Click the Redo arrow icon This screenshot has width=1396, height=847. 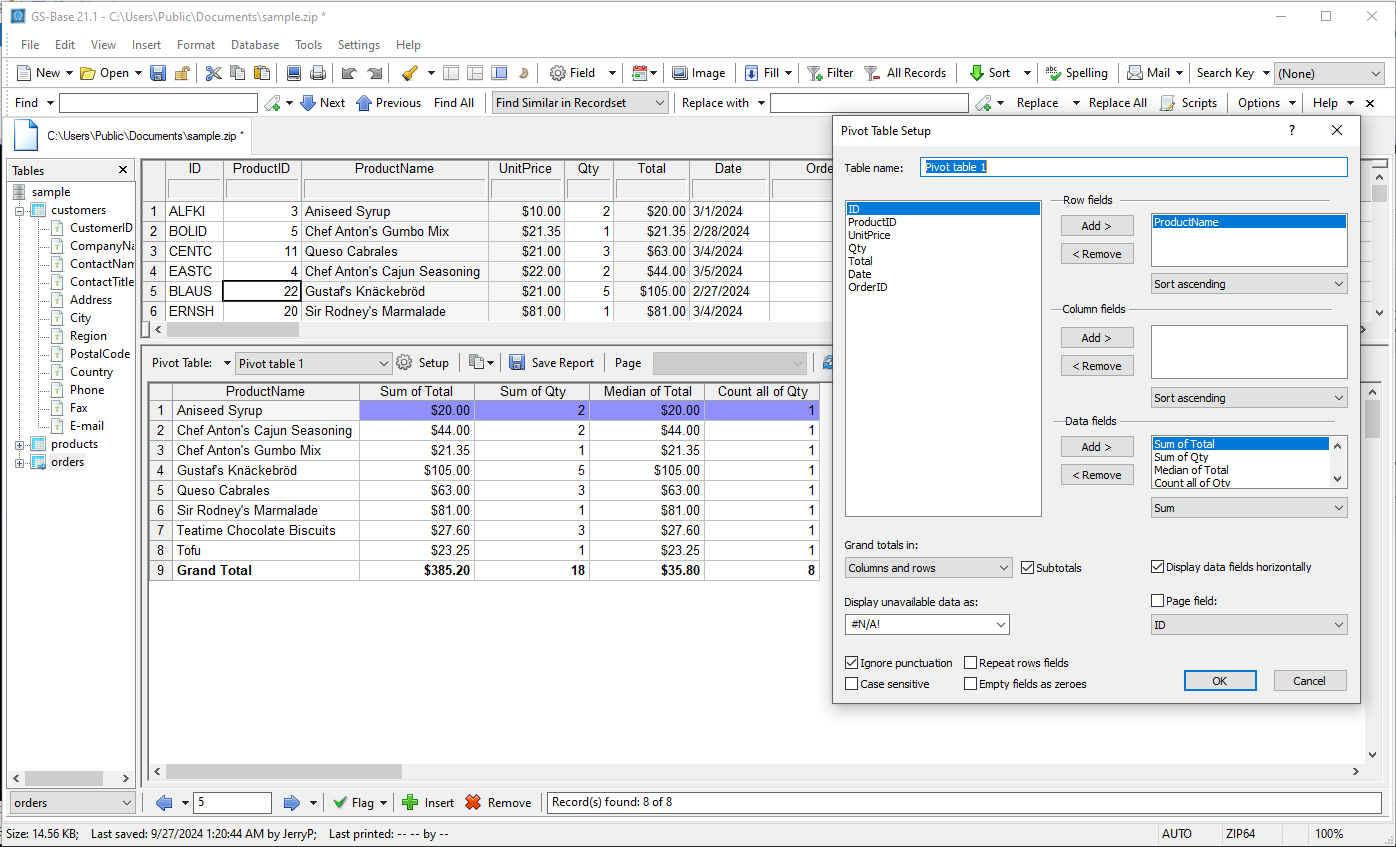tap(374, 73)
